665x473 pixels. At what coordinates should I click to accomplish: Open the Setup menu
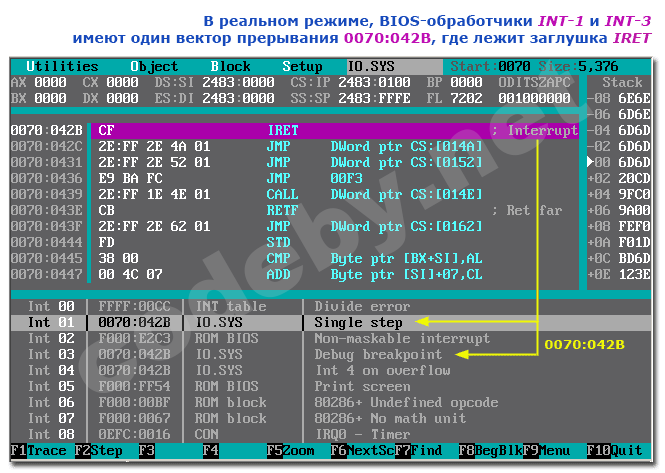[302, 67]
